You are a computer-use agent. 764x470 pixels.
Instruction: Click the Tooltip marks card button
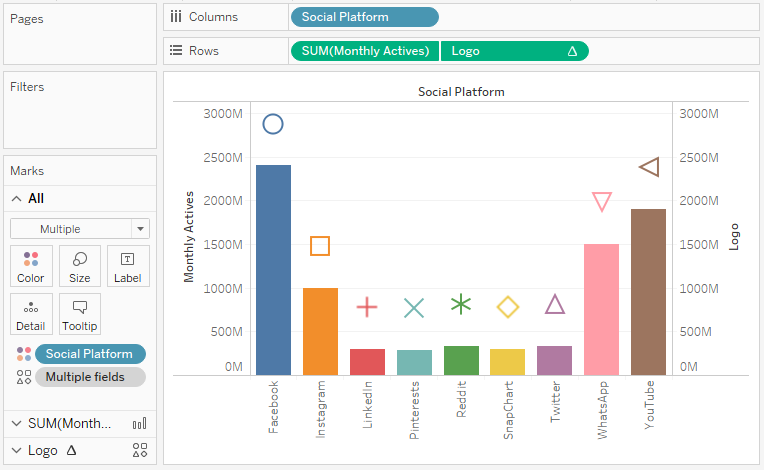click(79, 314)
